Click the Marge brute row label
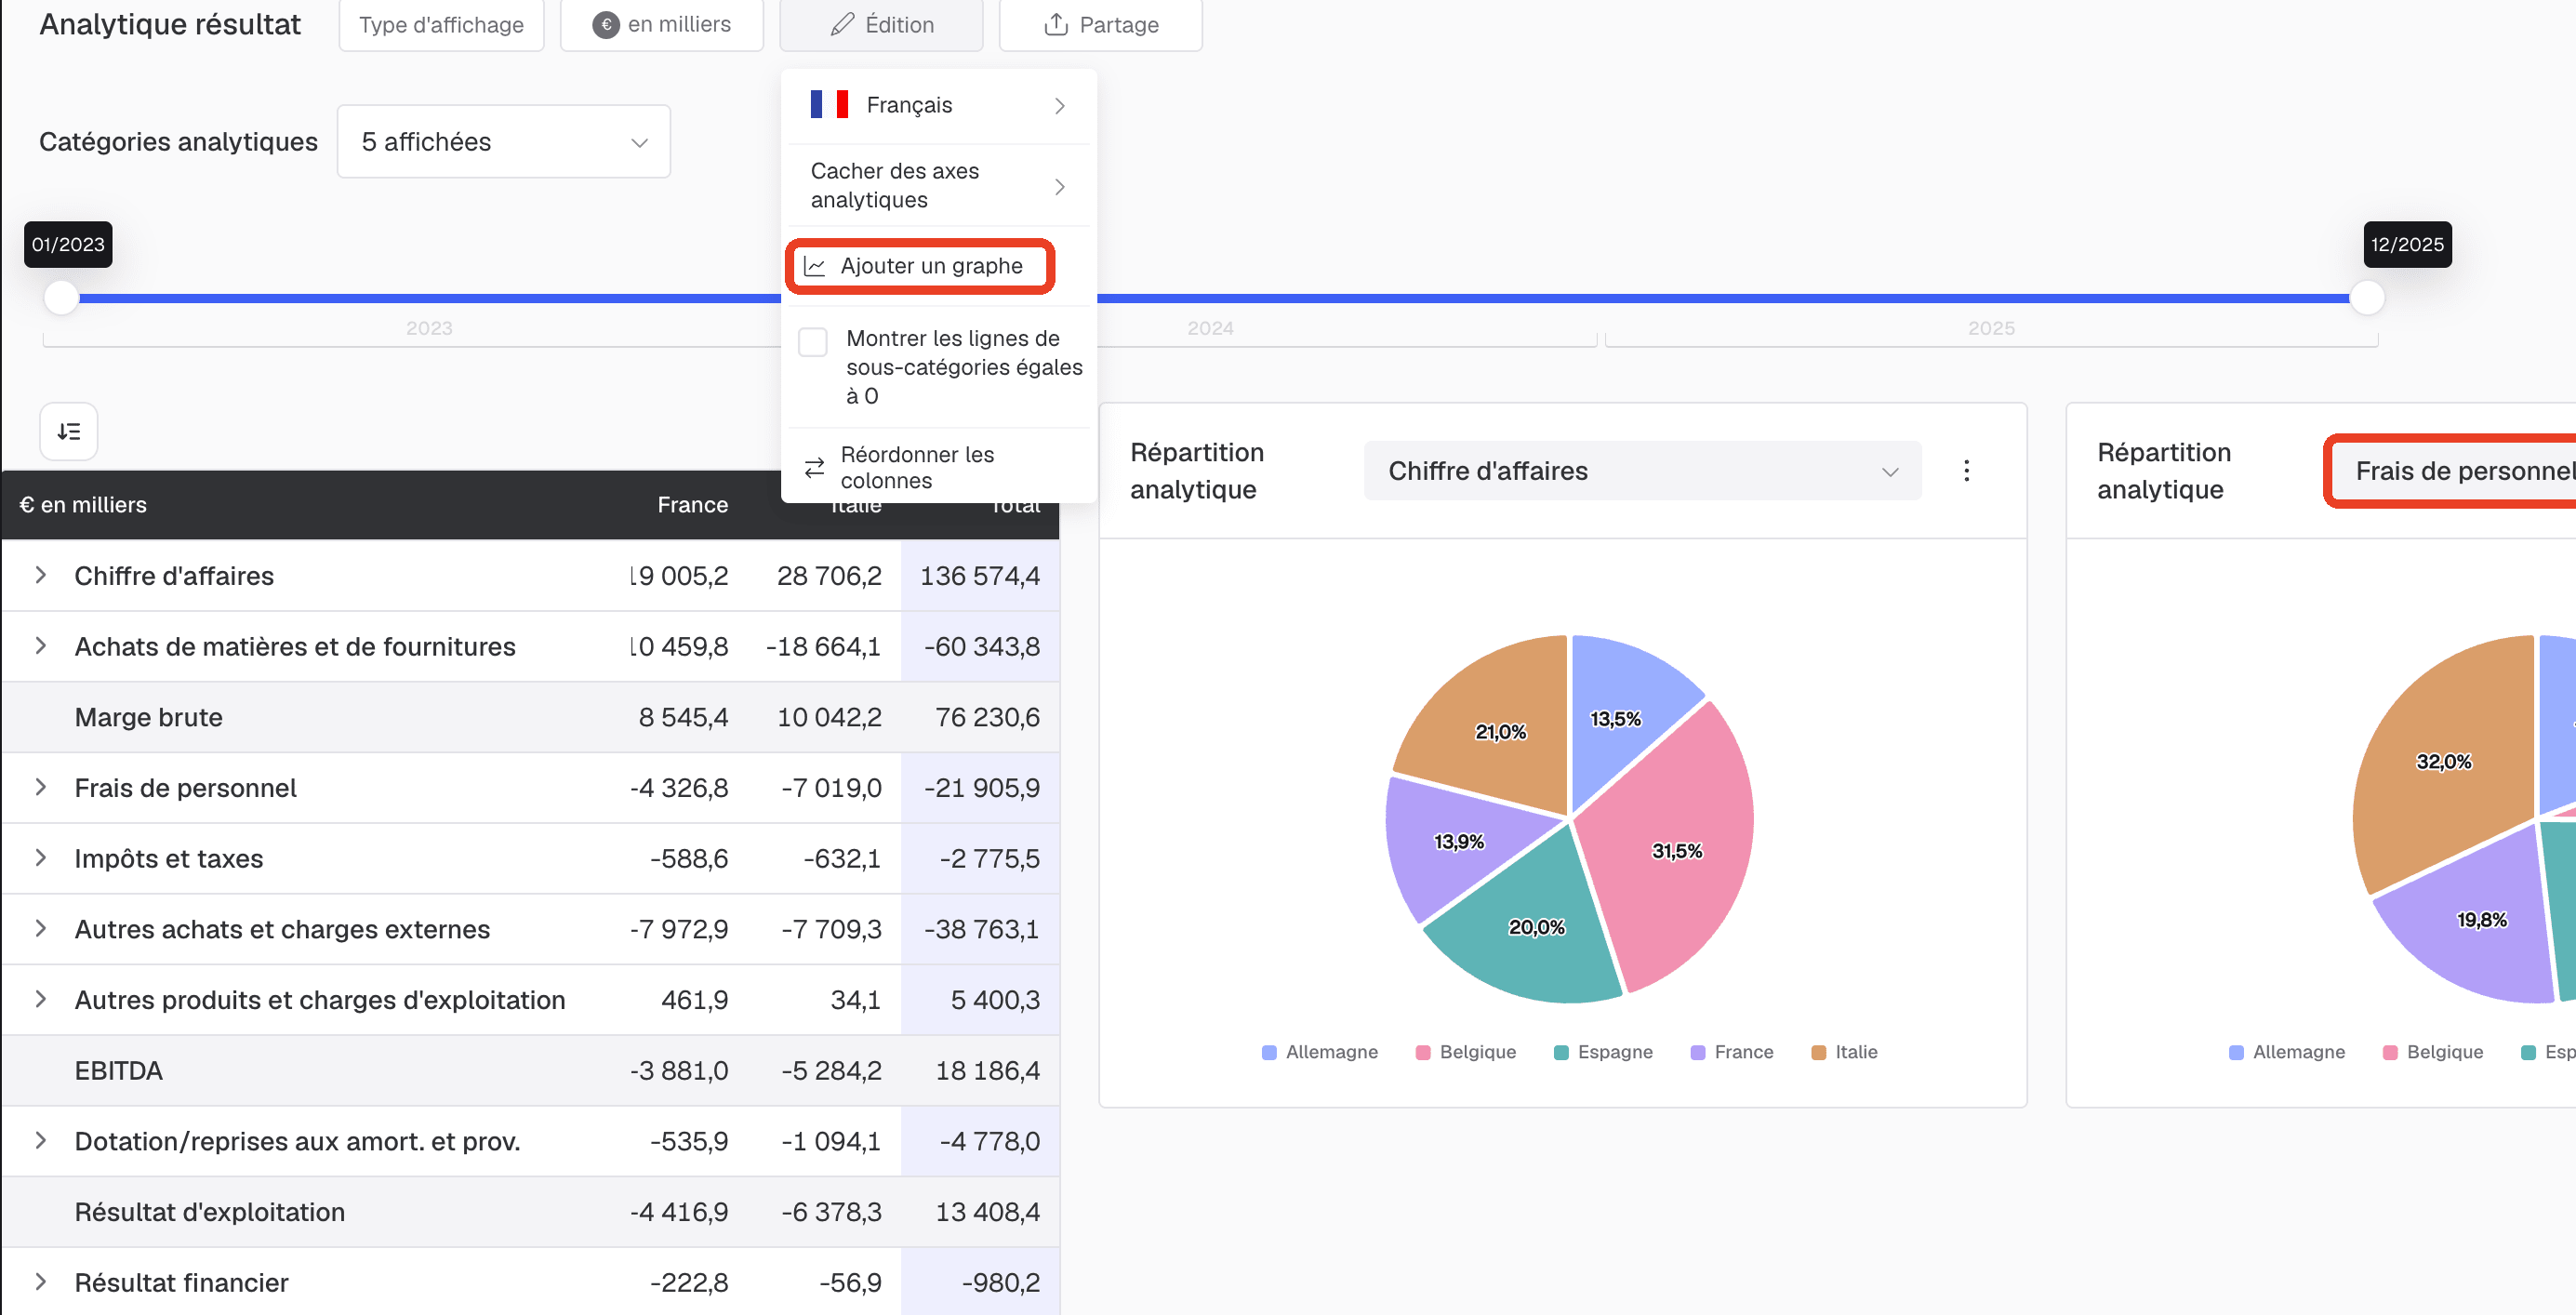This screenshot has height=1315, width=2576. (148, 717)
